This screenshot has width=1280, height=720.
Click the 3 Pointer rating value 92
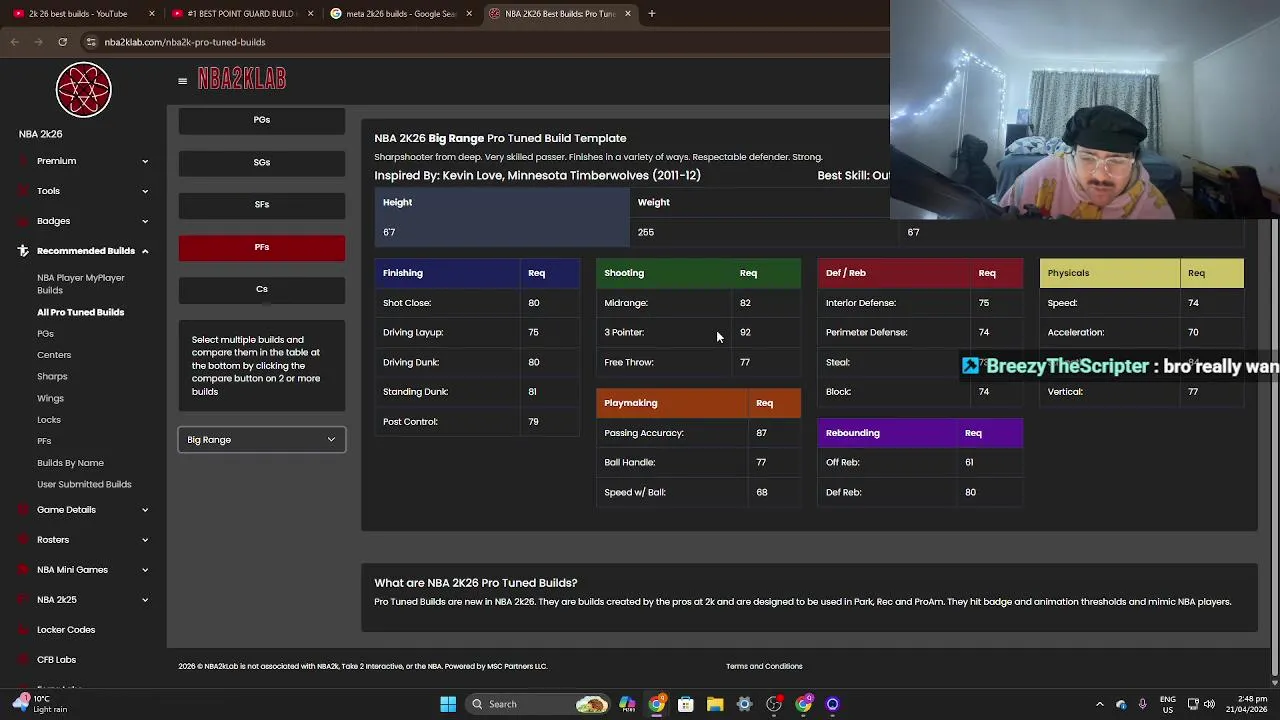tap(745, 332)
